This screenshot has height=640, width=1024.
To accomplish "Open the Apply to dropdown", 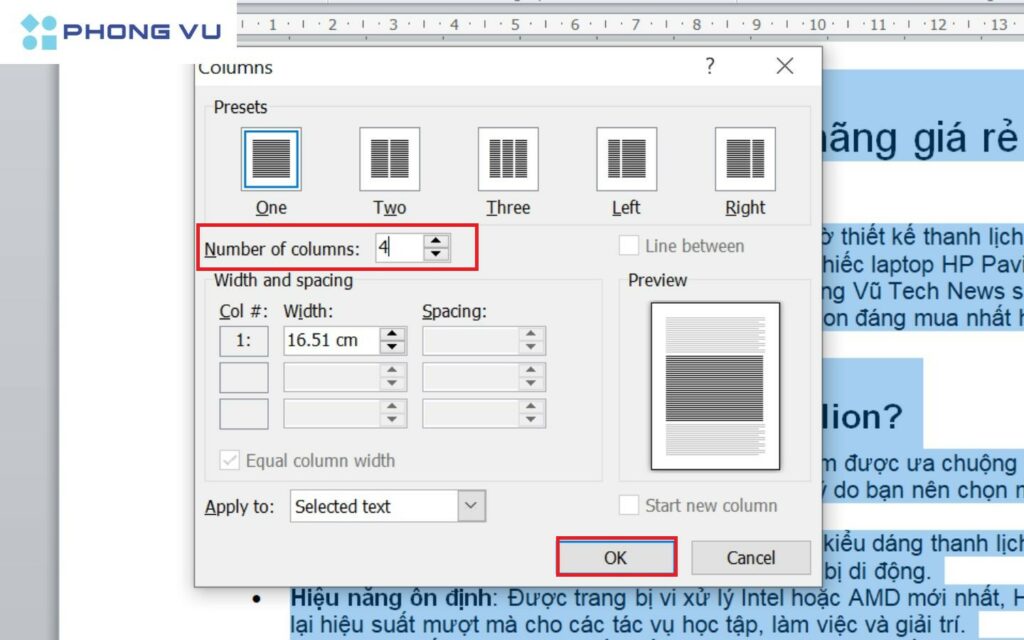I will coord(470,506).
